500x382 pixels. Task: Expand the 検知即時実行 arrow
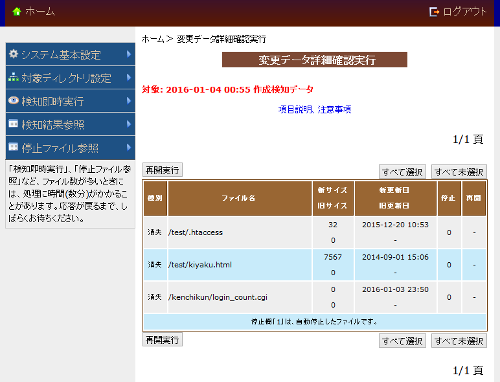click(x=129, y=101)
